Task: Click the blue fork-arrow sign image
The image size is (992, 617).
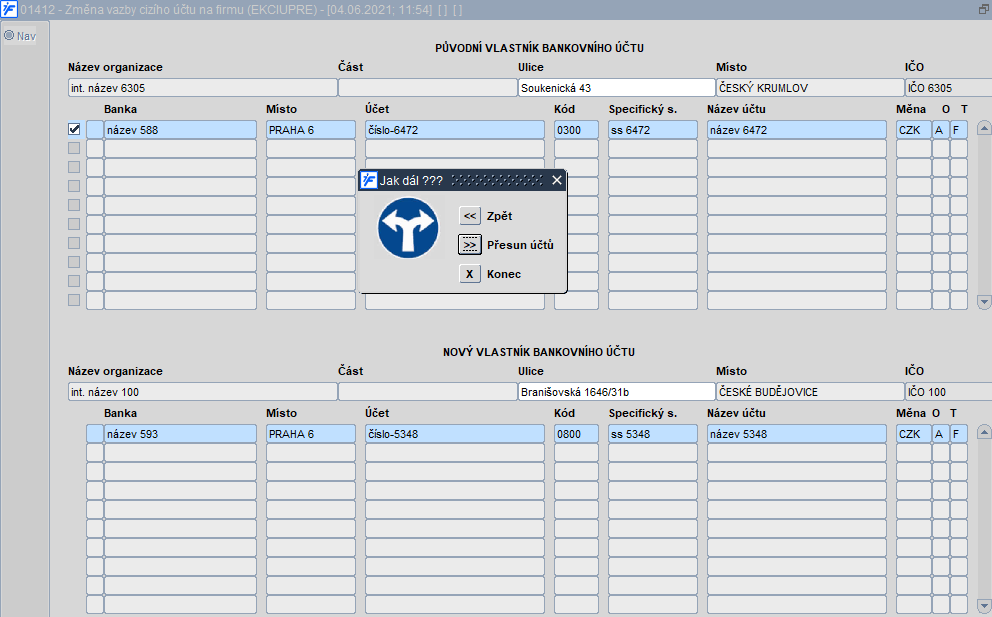Action: point(407,229)
